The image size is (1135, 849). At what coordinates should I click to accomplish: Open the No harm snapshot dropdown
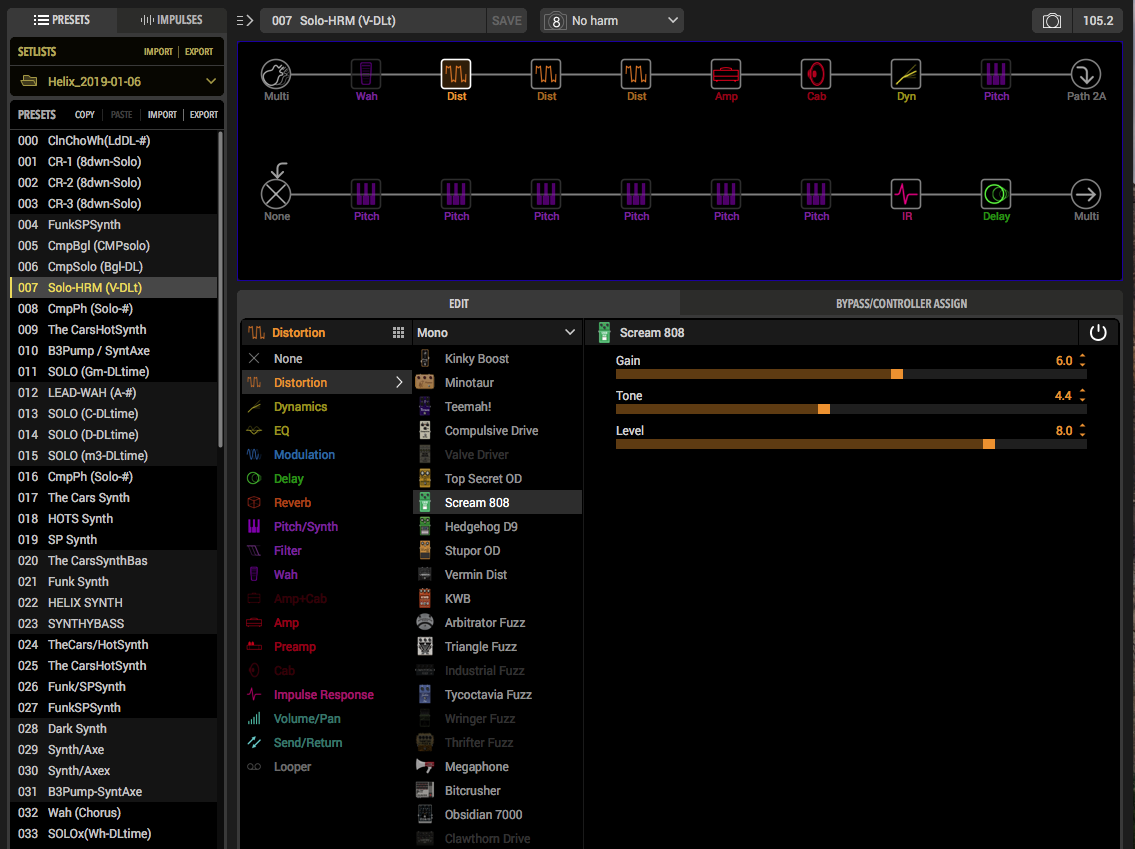tap(612, 20)
